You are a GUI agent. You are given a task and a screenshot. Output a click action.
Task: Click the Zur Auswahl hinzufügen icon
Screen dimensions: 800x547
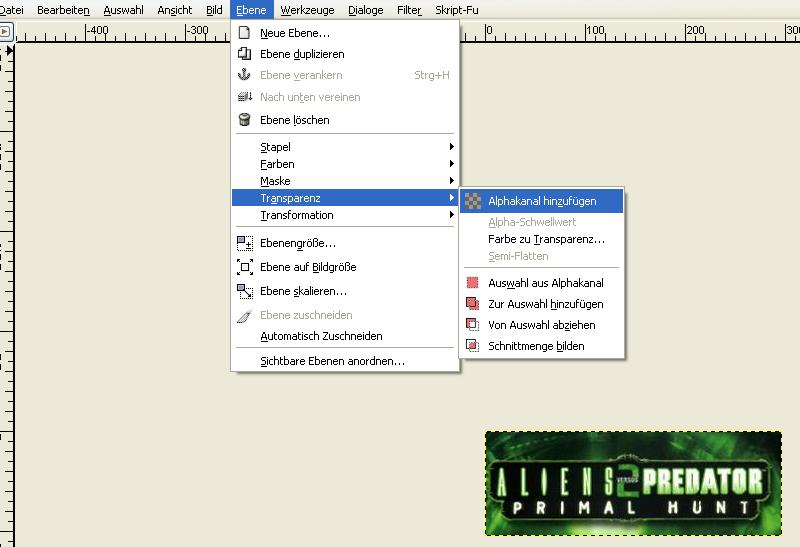point(473,304)
